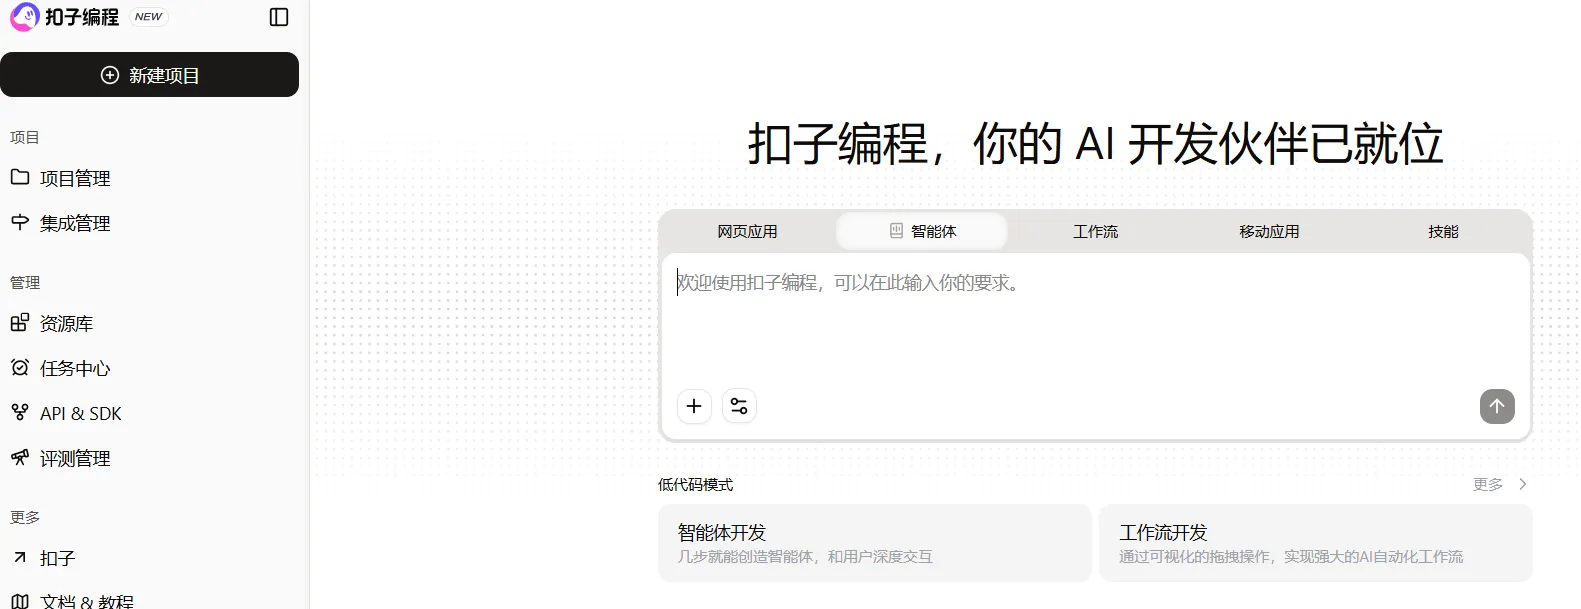
Task: Click the plus attachment button
Action: 694,406
